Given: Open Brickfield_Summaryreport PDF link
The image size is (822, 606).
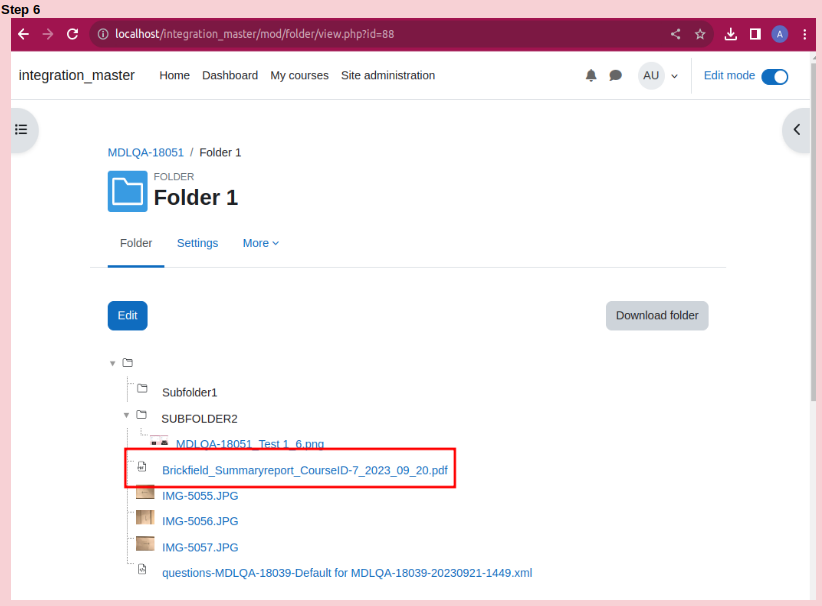Looking at the screenshot, I should (305, 470).
